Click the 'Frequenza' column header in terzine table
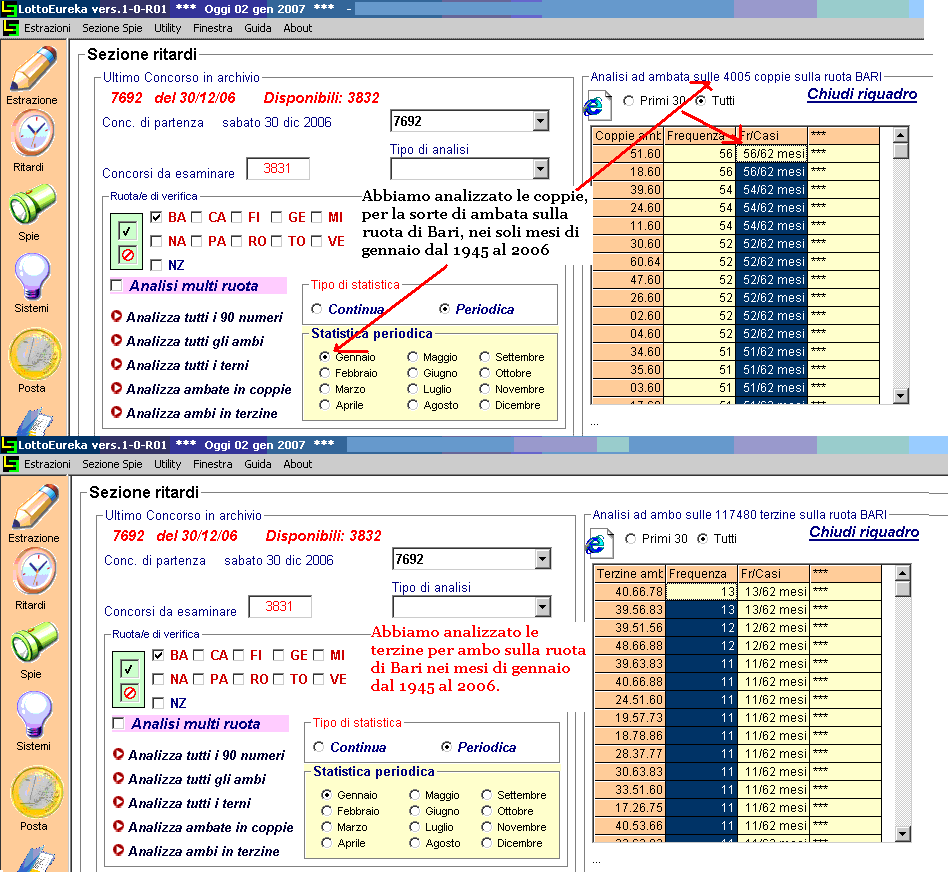Image resolution: width=949 pixels, height=872 pixels. coord(701,573)
